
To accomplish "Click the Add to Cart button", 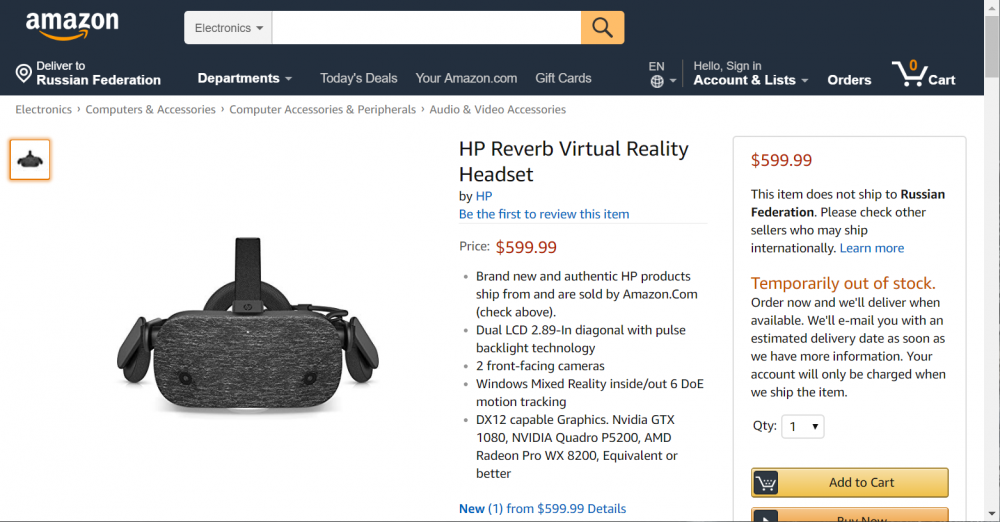I will (x=861, y=483).
